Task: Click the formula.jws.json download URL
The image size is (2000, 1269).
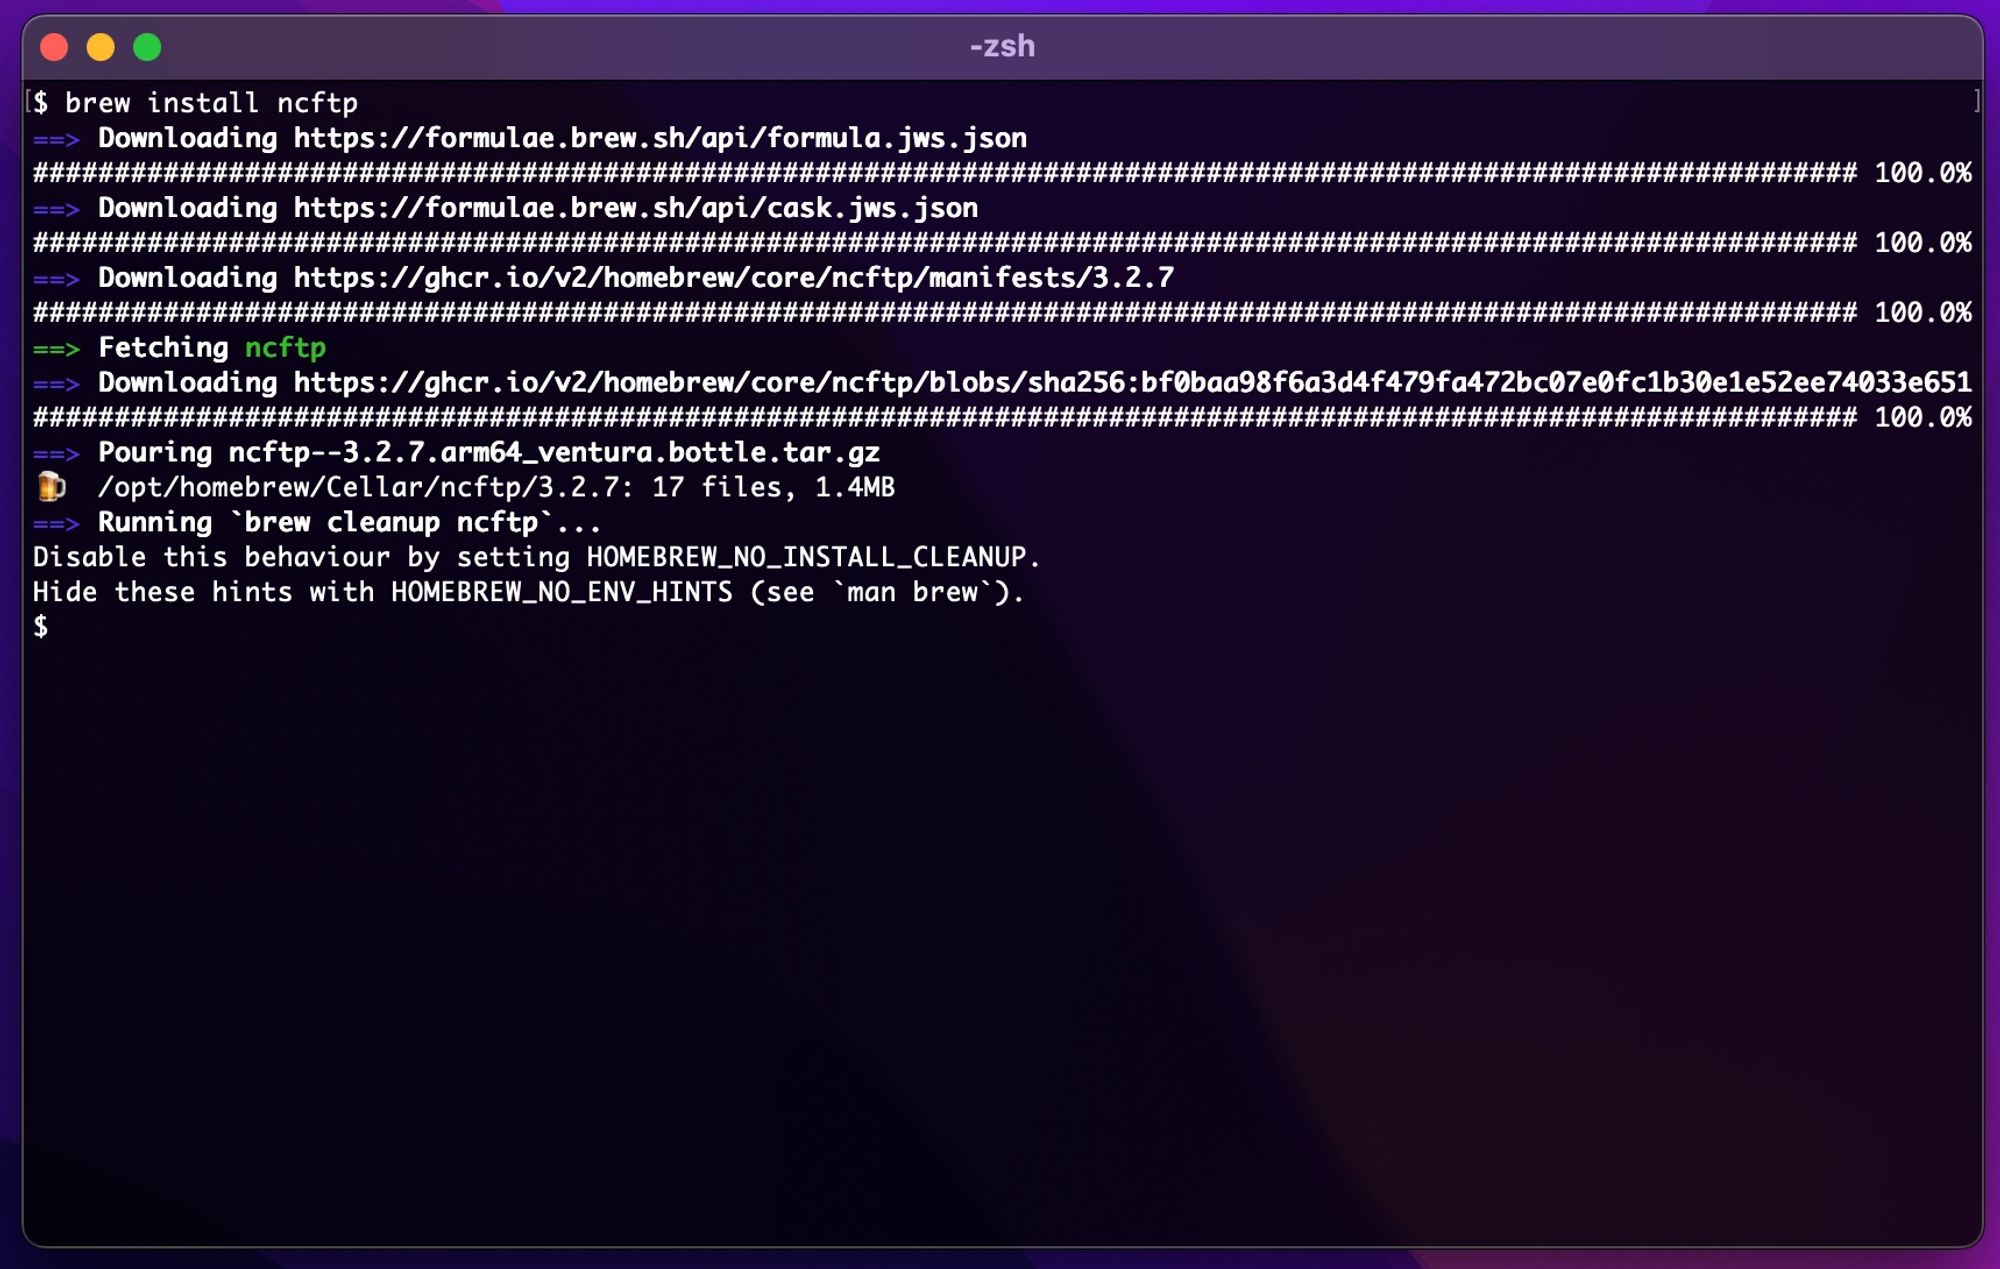Action: (x=660, y=138)
